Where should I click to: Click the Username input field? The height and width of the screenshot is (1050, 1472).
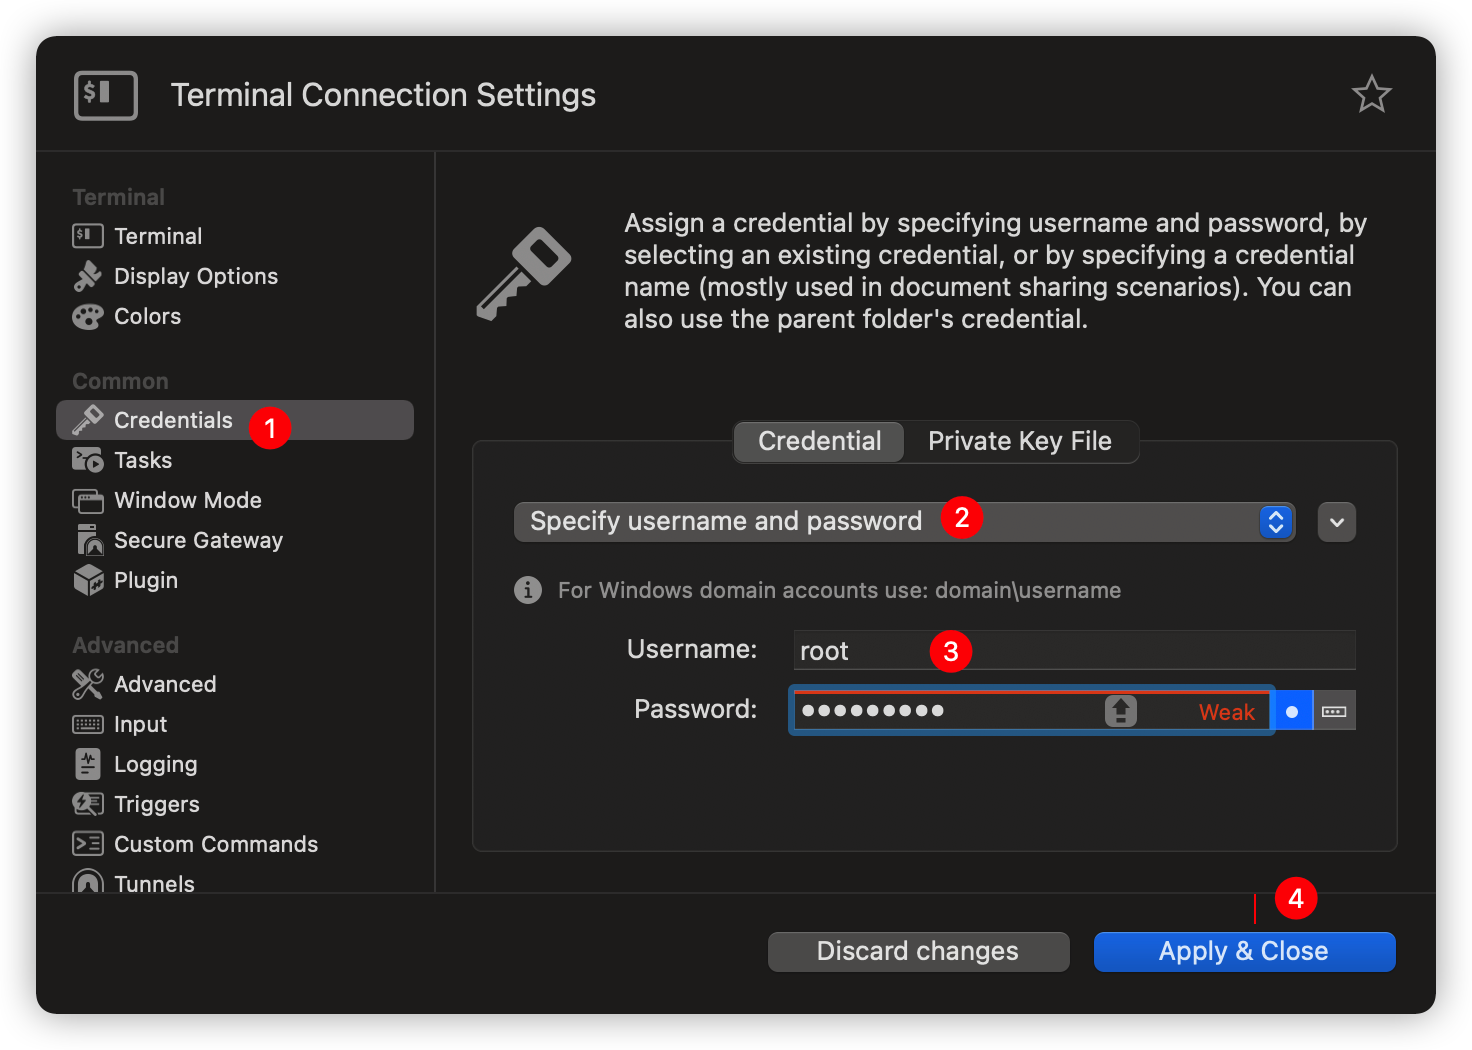(x=1074, y=651)
